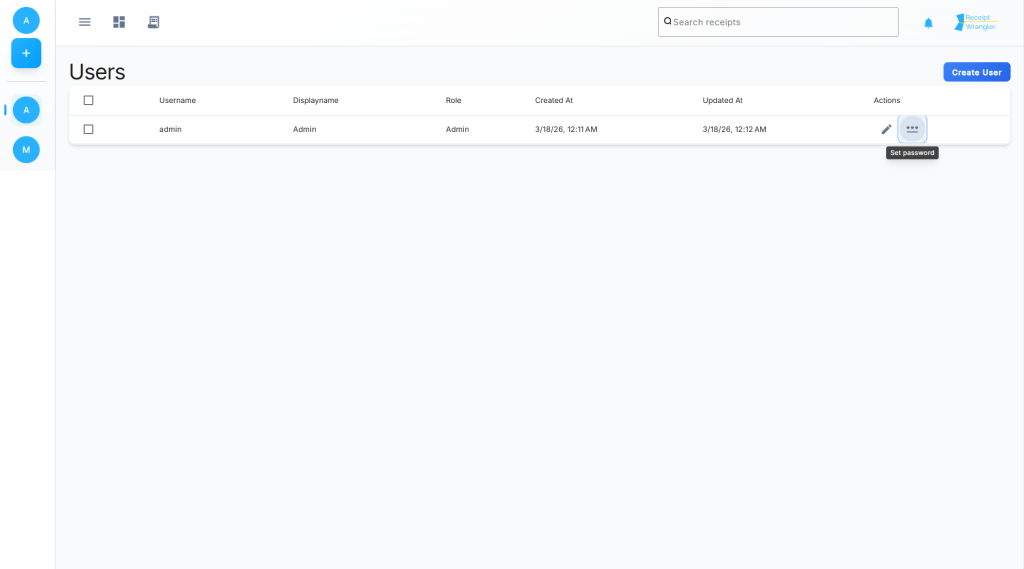This screenshot has width=1024, height=569.
Task: Edit the admin user with pencil icon
Action: [x=886, y=129]
